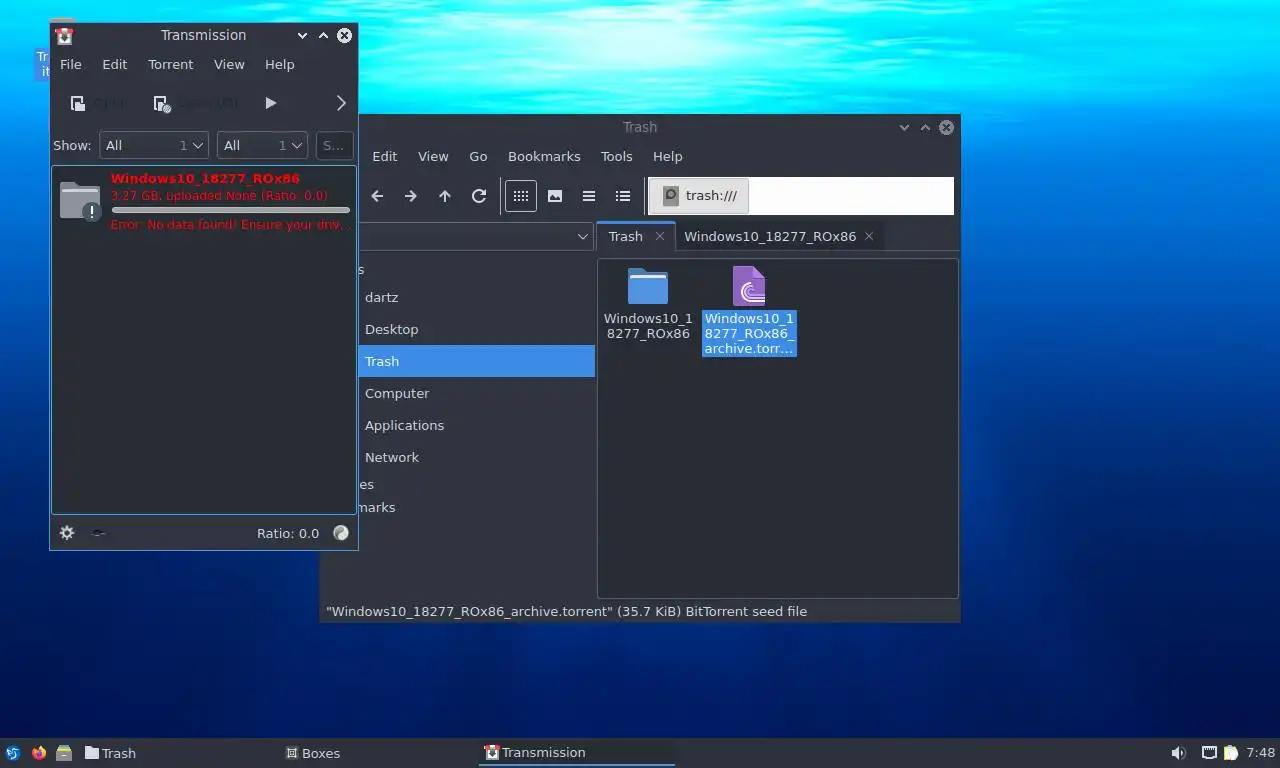Open the Bookmarks menu
This screenshot has height=768, width=1280.
tap(544, 156)
